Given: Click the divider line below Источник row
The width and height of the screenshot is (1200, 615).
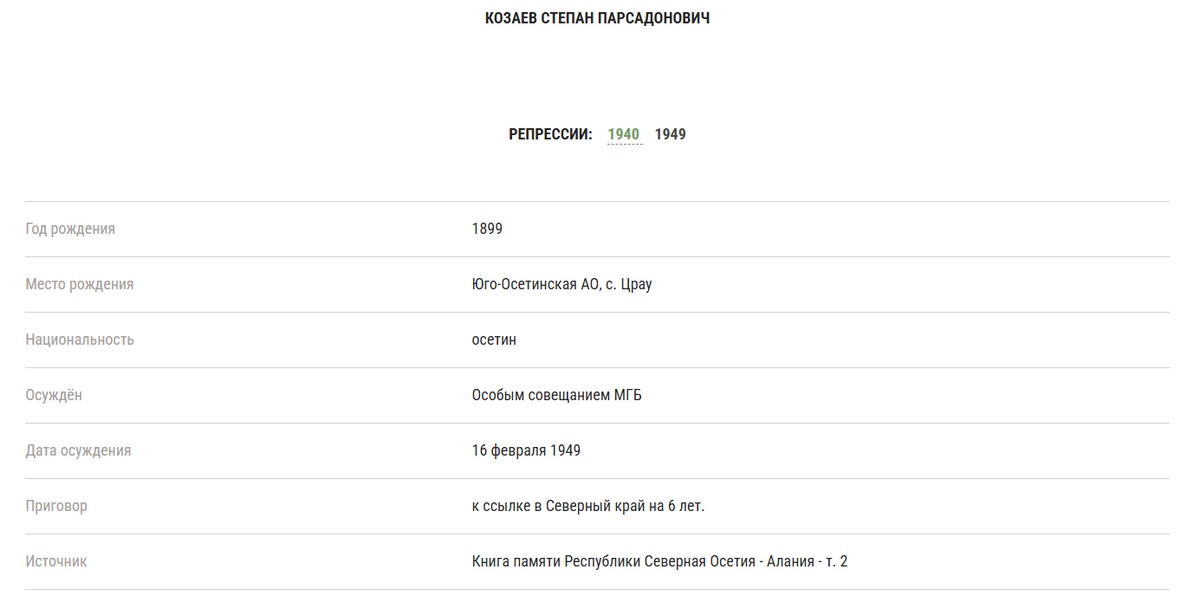Looking at the screenshot, I should pyautogui.click(x=597, y=590).
